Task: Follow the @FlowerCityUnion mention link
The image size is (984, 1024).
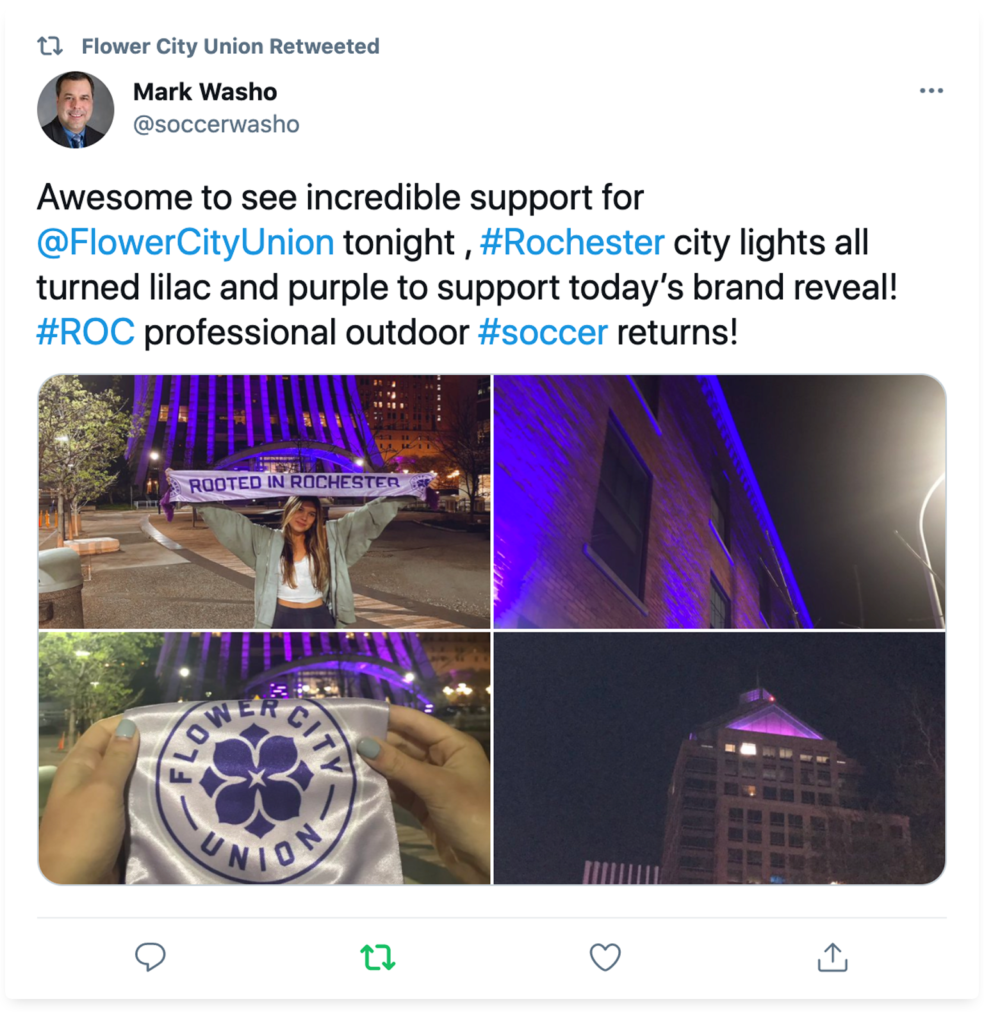Action: [185, 242]
